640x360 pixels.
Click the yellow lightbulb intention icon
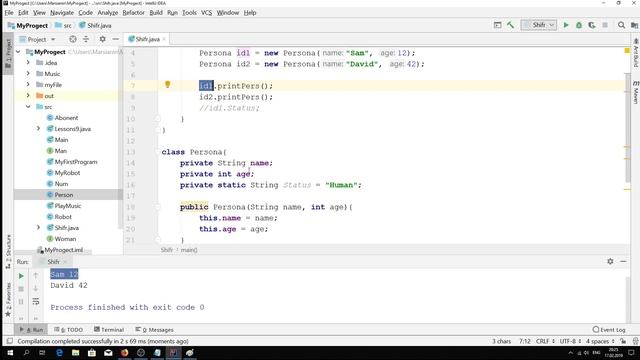pos(167,84)
